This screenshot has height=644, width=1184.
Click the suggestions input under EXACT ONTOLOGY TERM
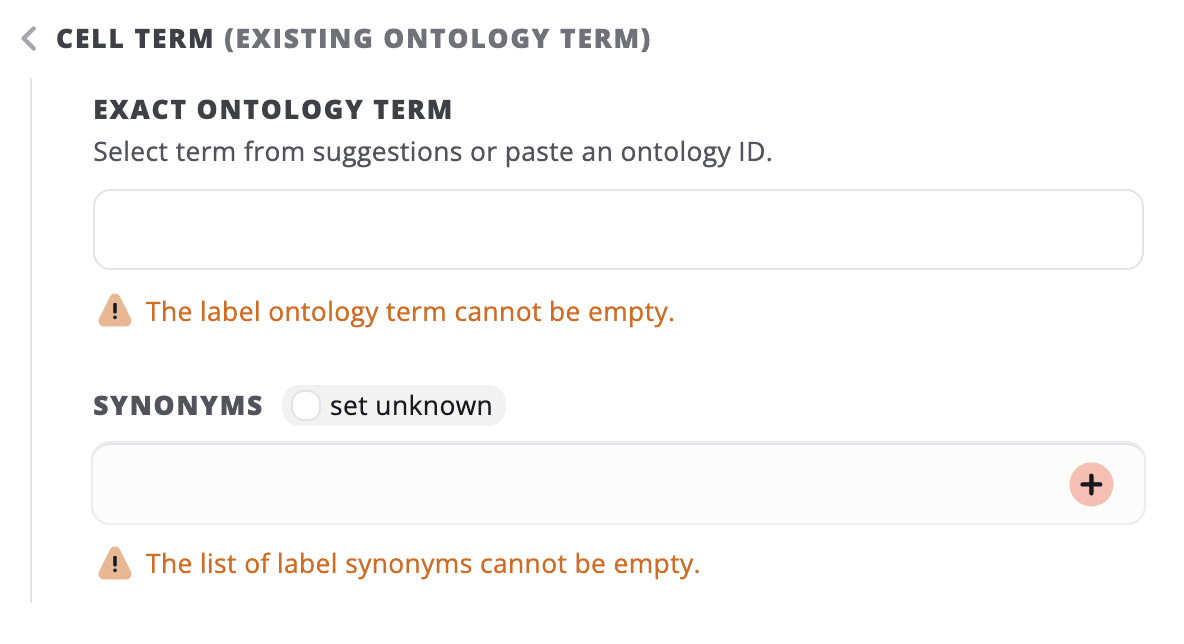pos(618,229)
